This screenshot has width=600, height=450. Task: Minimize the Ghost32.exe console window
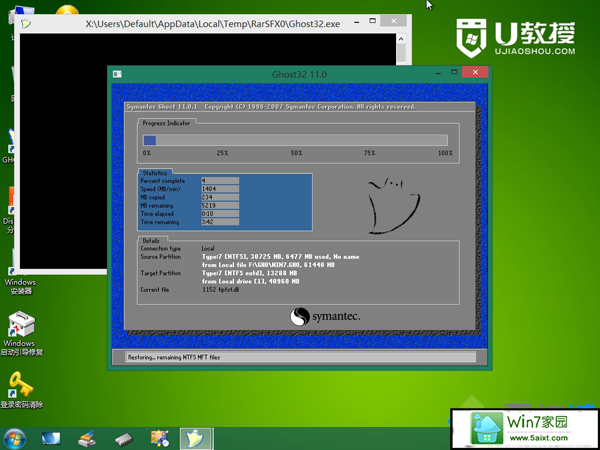tap(357, 23)
